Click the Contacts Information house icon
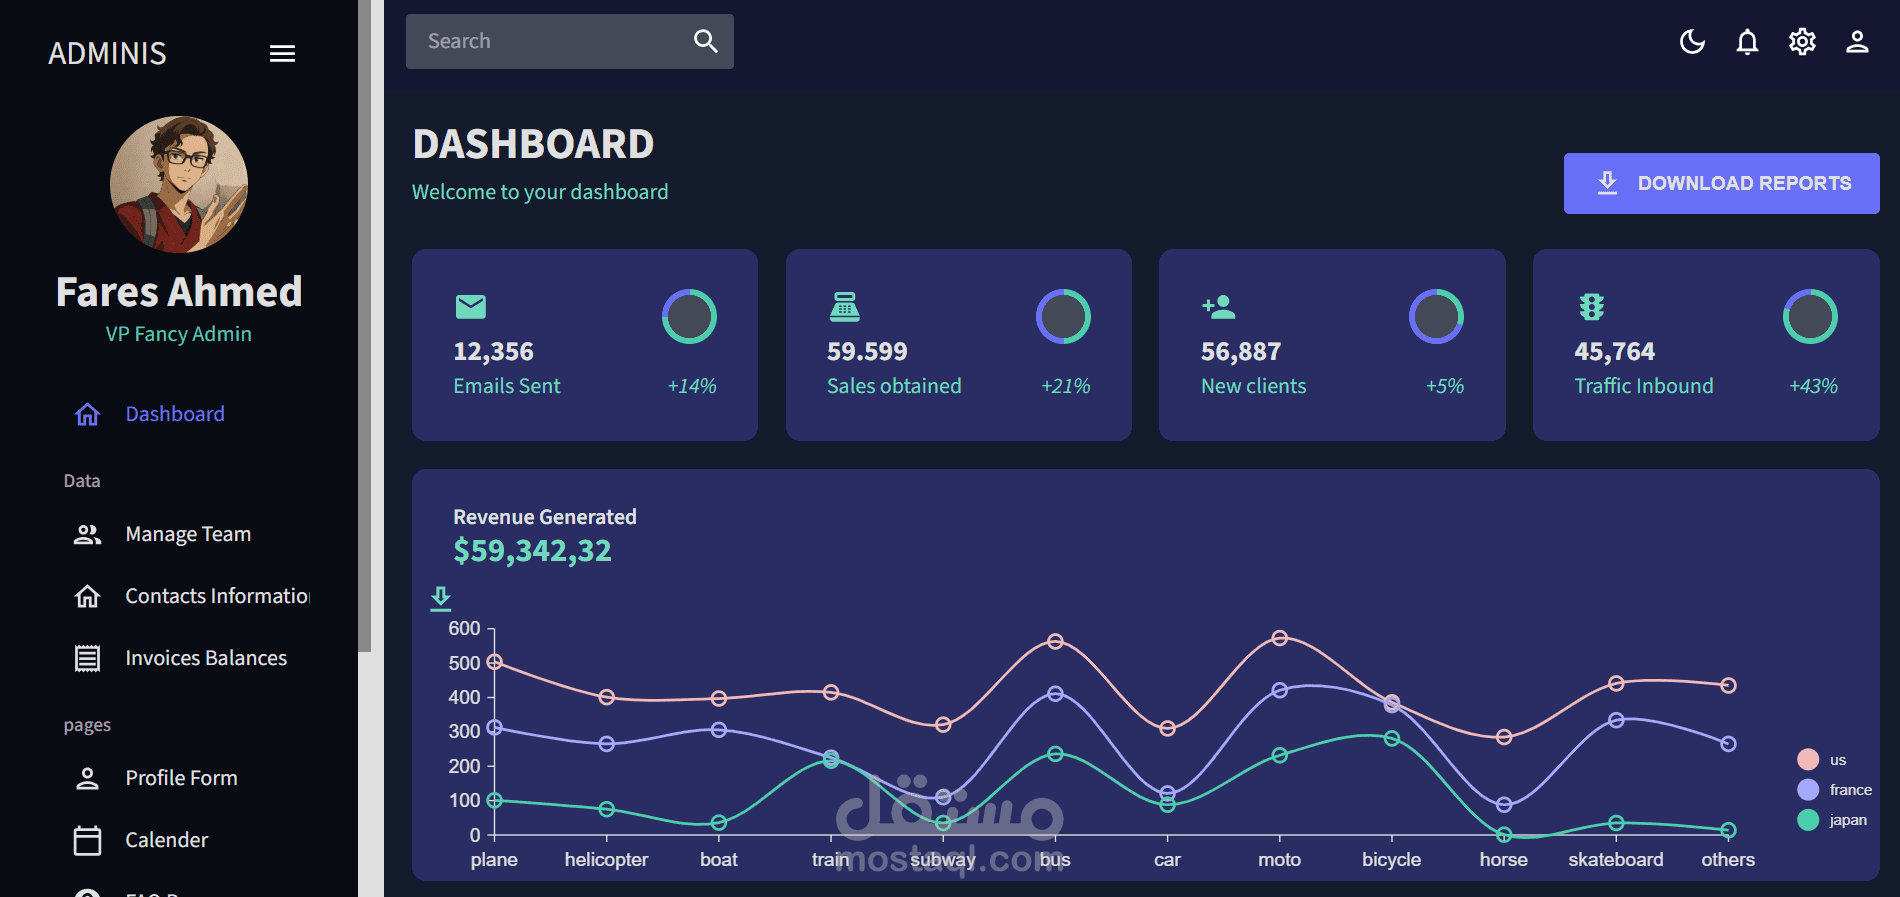Viewport: 1900px width, 897px height. 88,596
